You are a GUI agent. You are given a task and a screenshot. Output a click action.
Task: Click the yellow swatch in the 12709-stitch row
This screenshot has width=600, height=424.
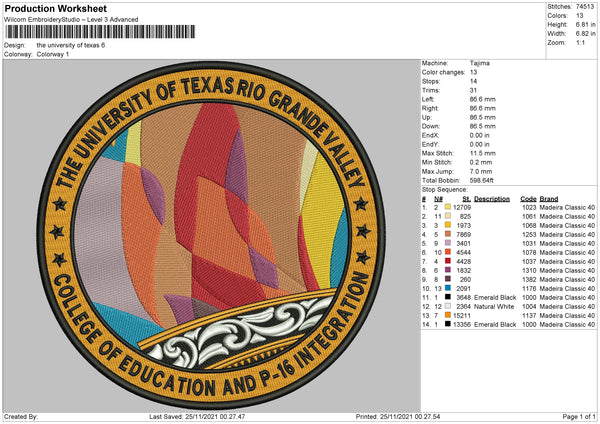(448, 207)
